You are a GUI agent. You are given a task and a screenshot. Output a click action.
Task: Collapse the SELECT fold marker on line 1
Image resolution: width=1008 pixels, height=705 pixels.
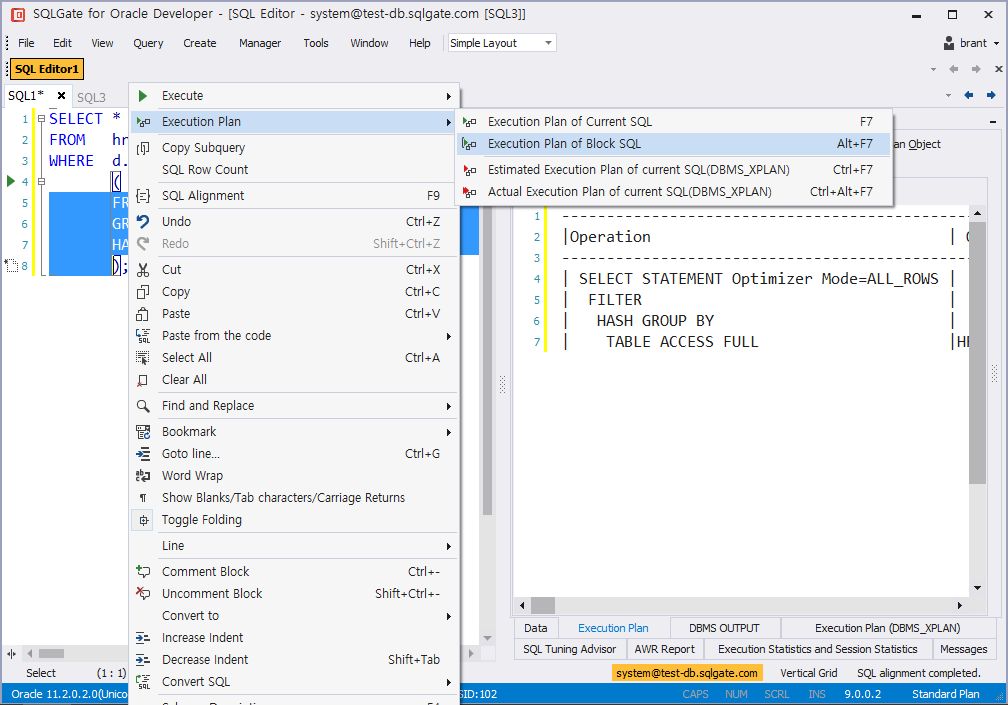click(x=41, y=119)
